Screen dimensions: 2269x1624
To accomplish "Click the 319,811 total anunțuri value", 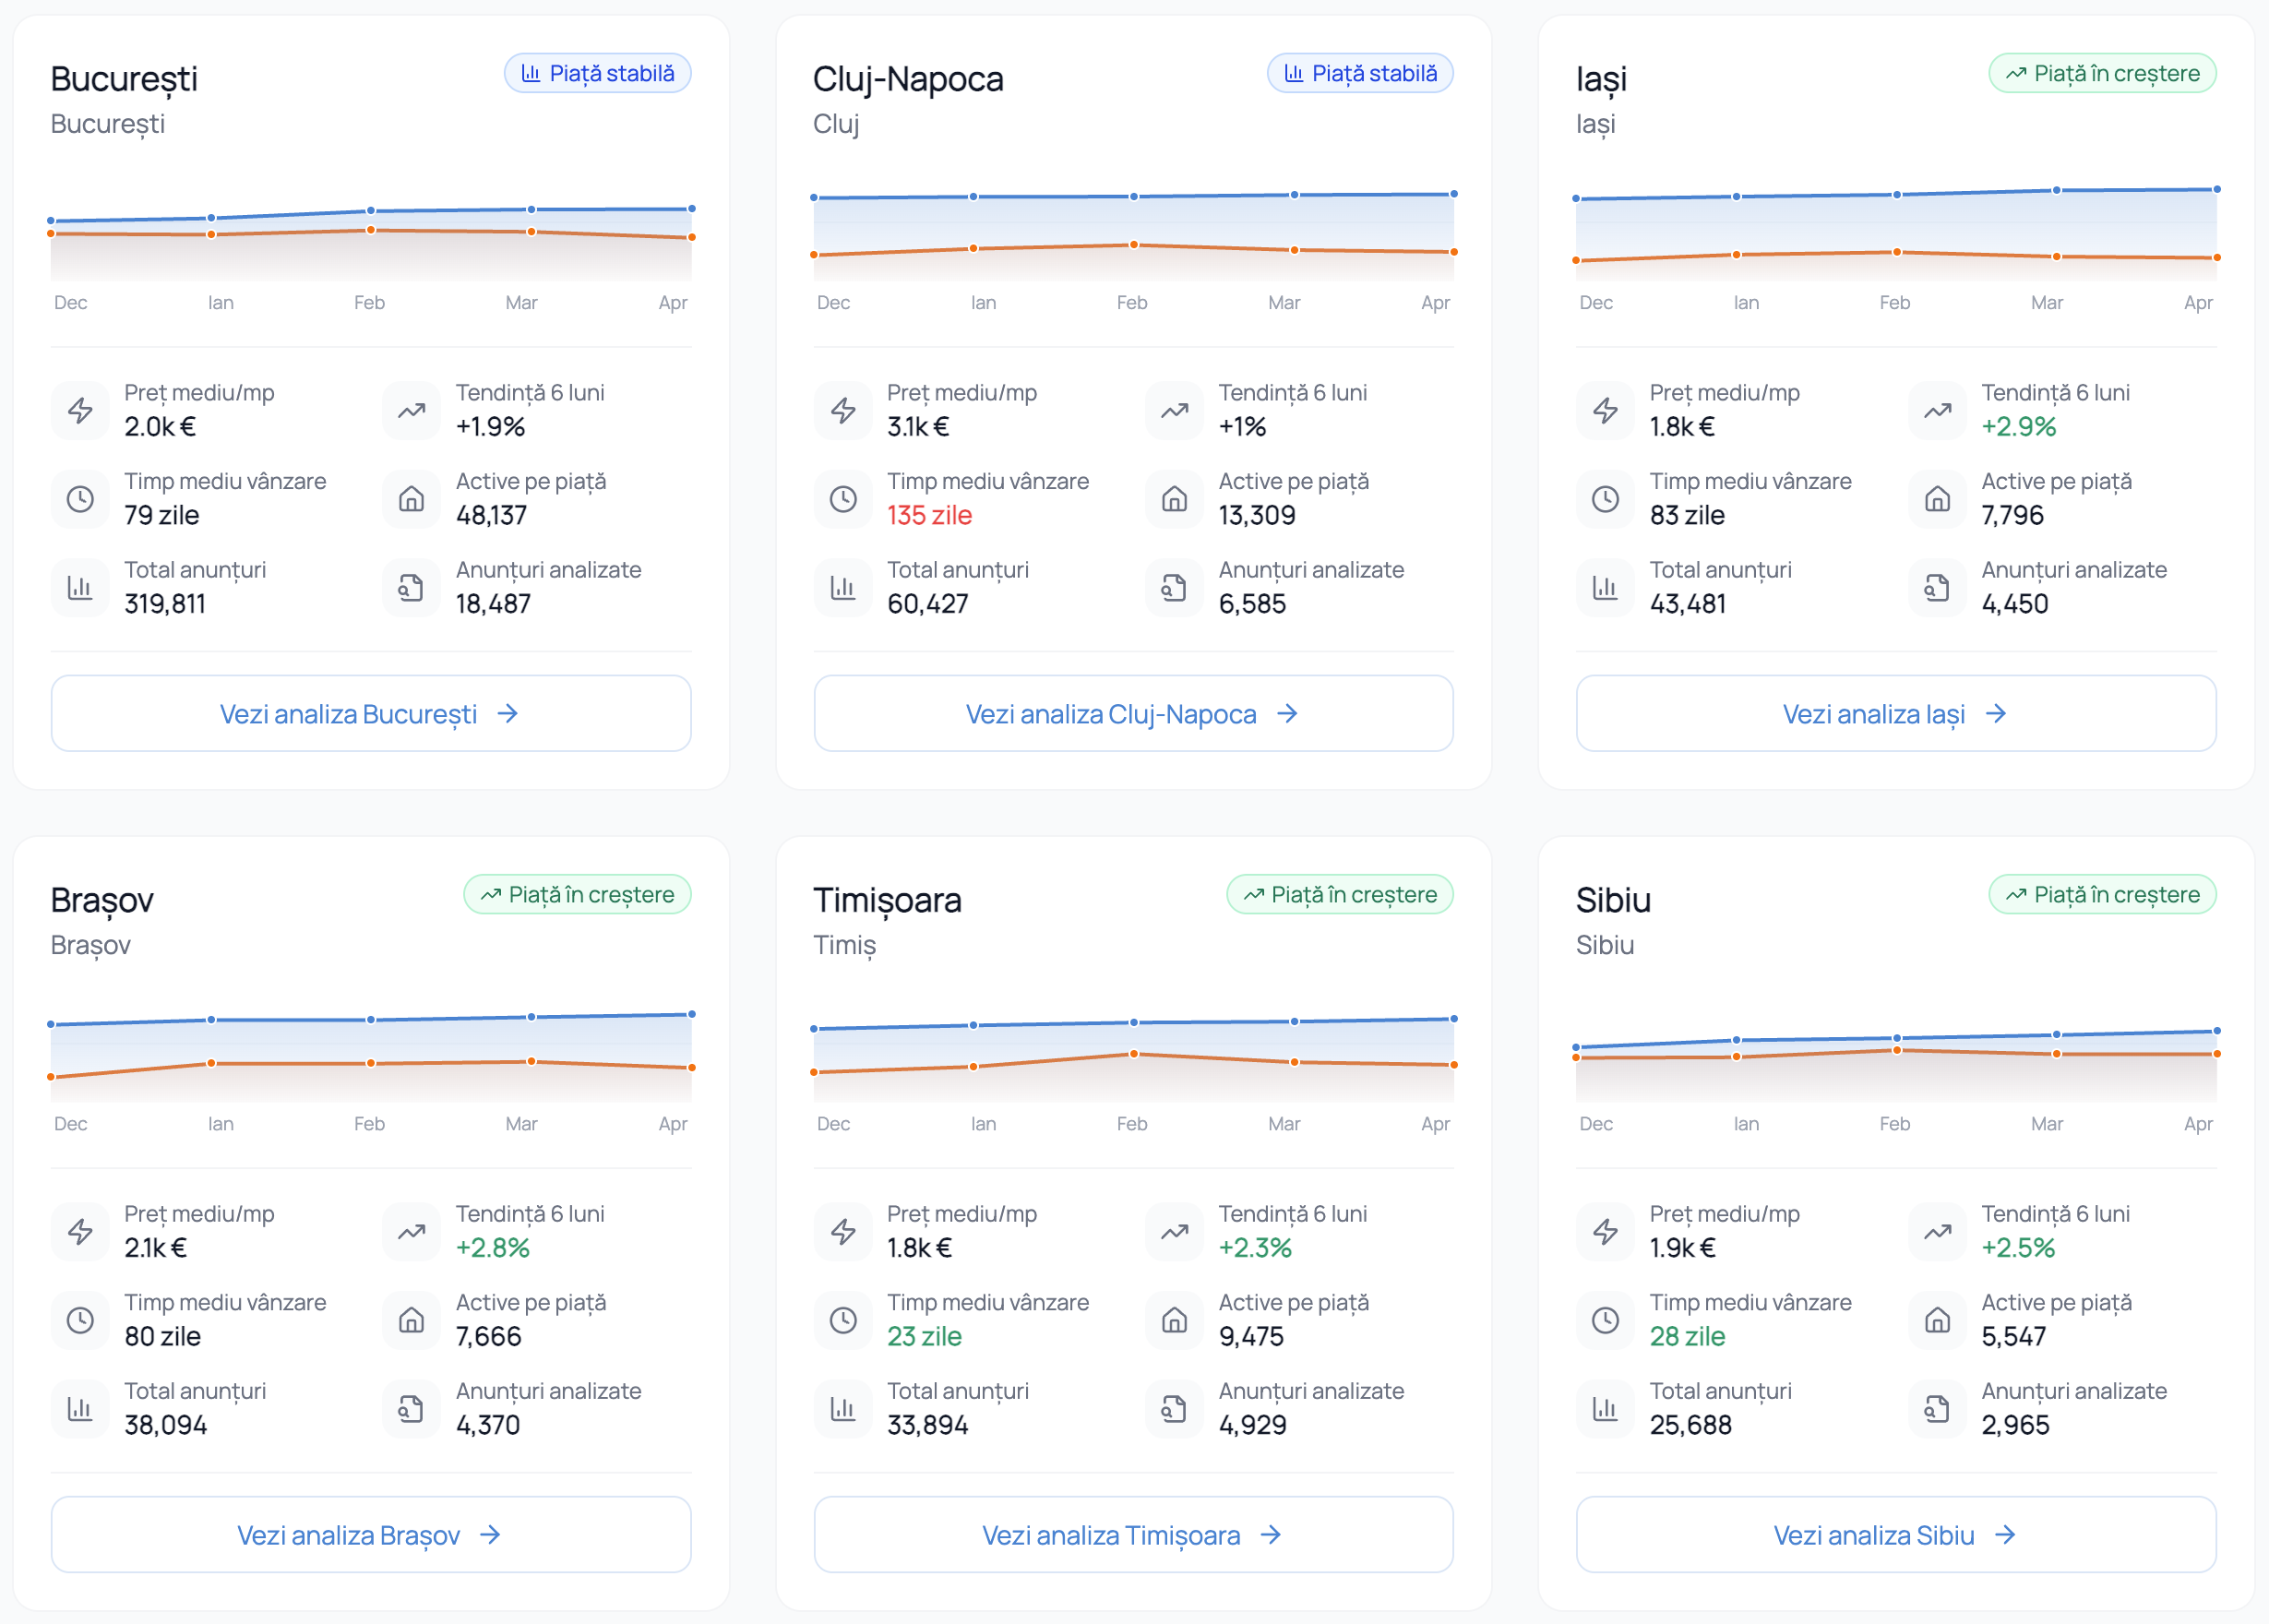I will pos(164,604).
